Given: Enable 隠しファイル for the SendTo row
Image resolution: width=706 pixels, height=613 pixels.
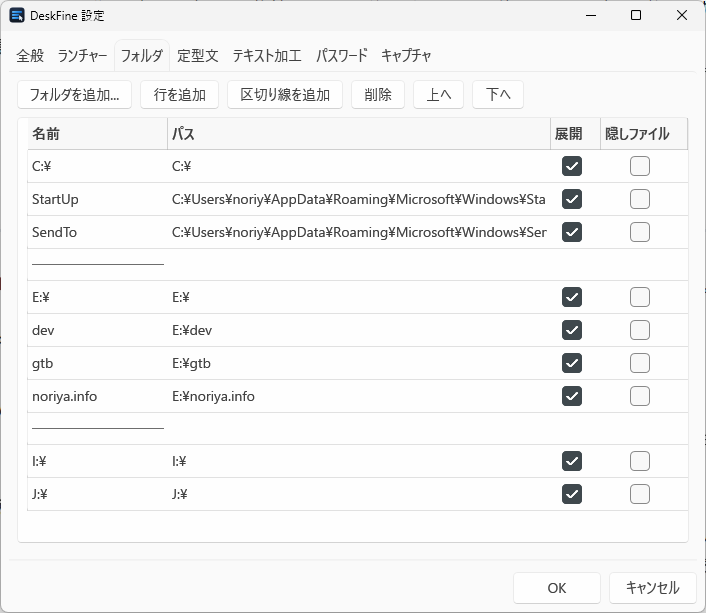Looking at the screenshot, I should [x=640, y=232].
